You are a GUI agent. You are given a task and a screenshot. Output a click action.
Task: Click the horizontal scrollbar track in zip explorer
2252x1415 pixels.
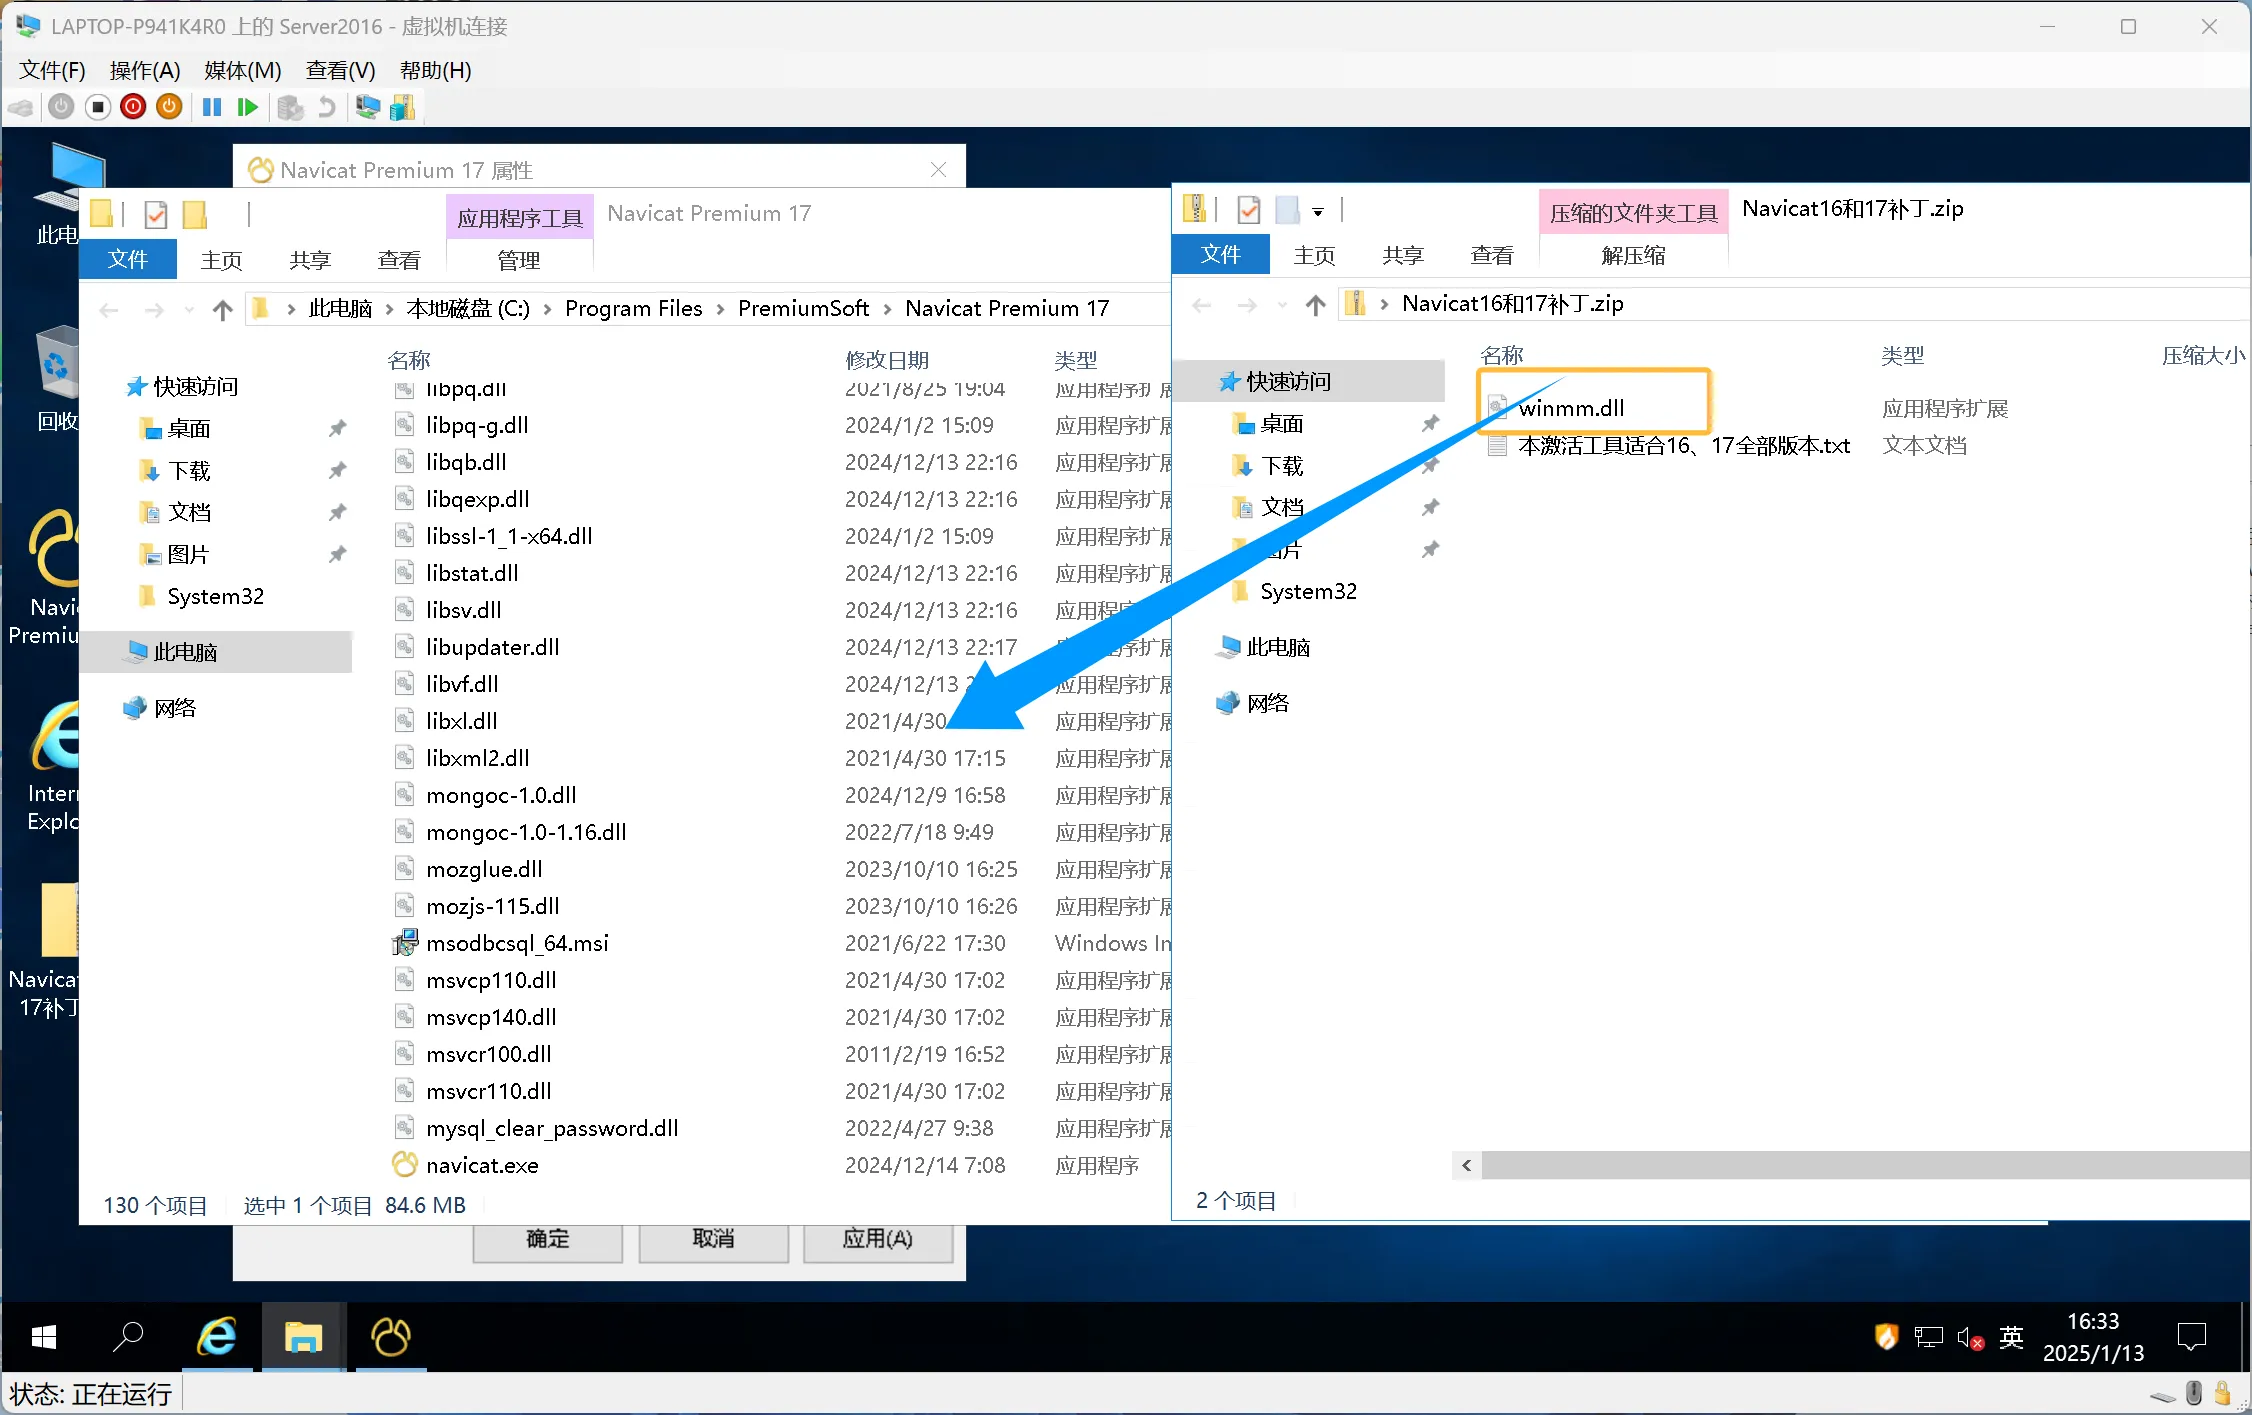tap(1866, 1165)
